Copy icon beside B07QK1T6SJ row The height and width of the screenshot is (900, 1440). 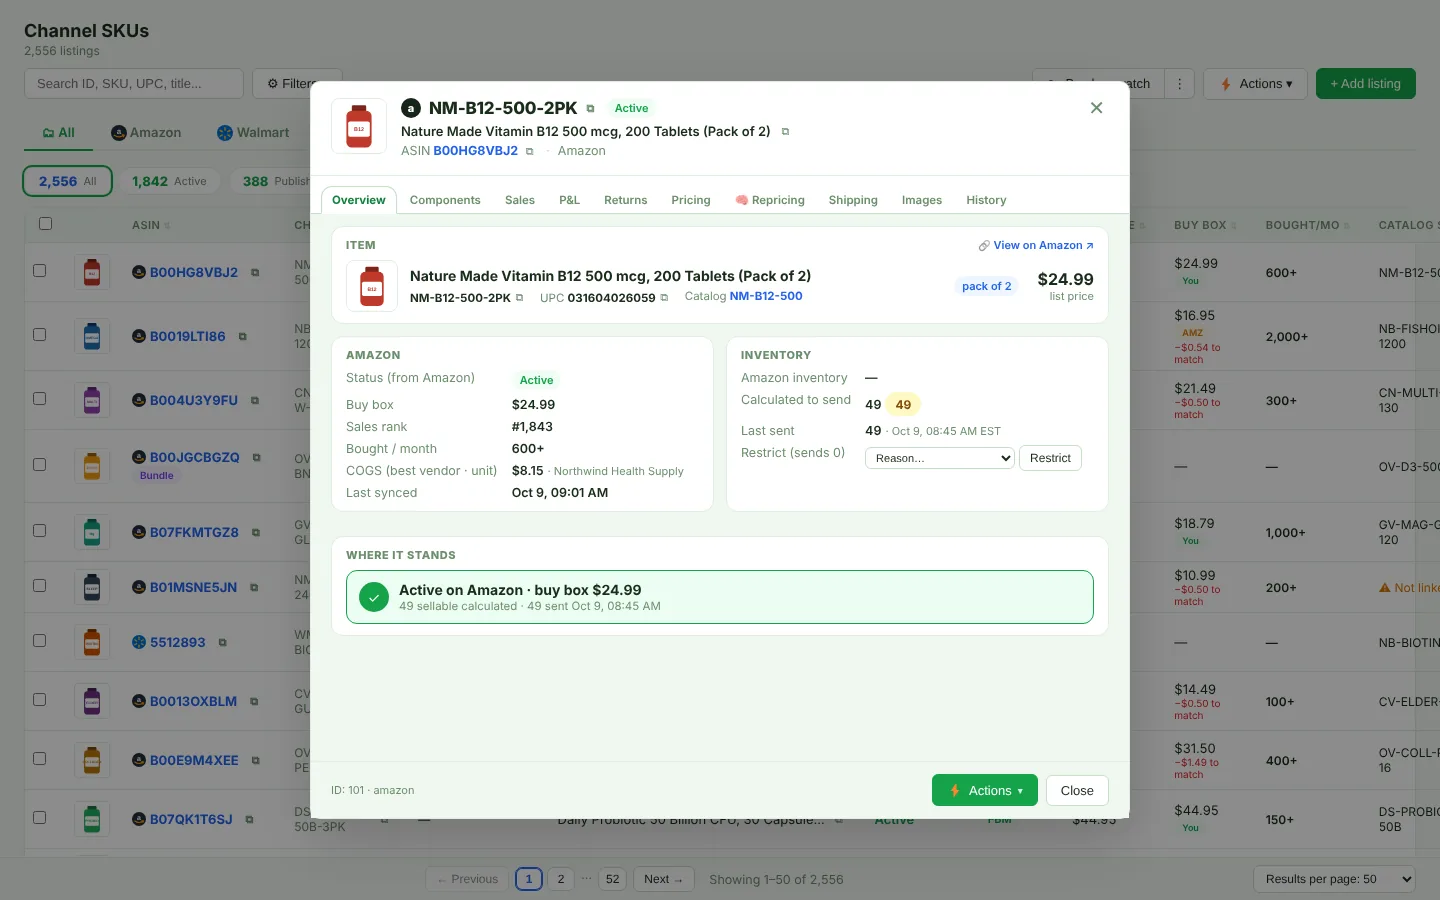[249, 820]
